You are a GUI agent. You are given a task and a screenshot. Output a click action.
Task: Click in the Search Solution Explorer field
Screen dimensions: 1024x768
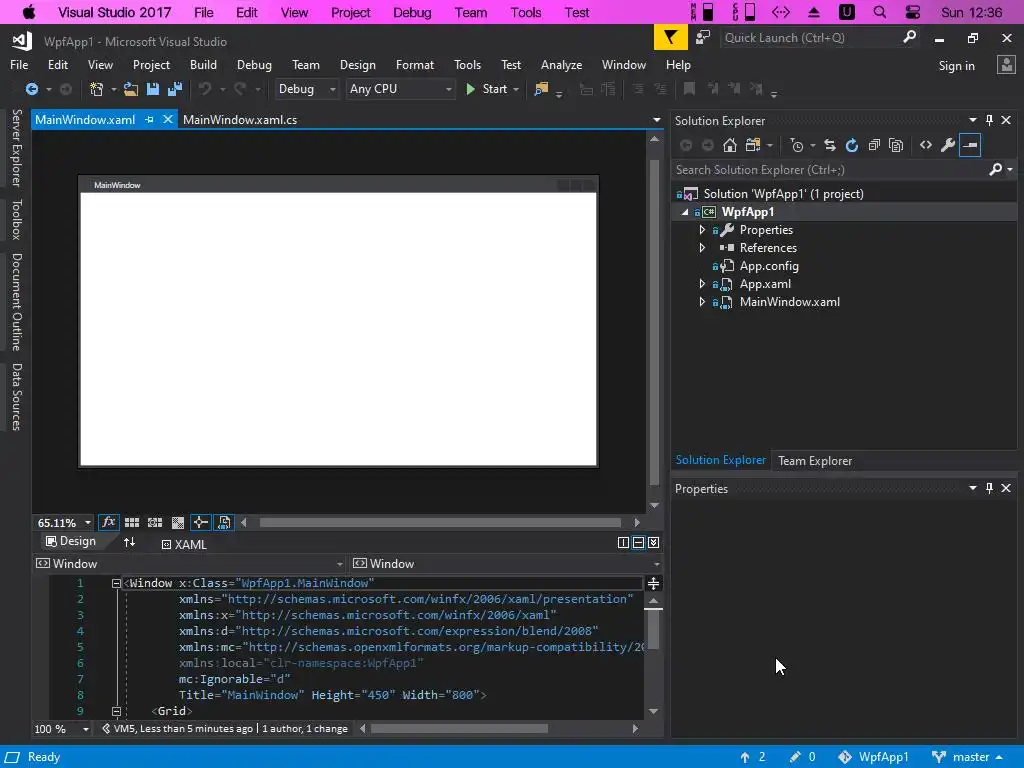[829, 170]
